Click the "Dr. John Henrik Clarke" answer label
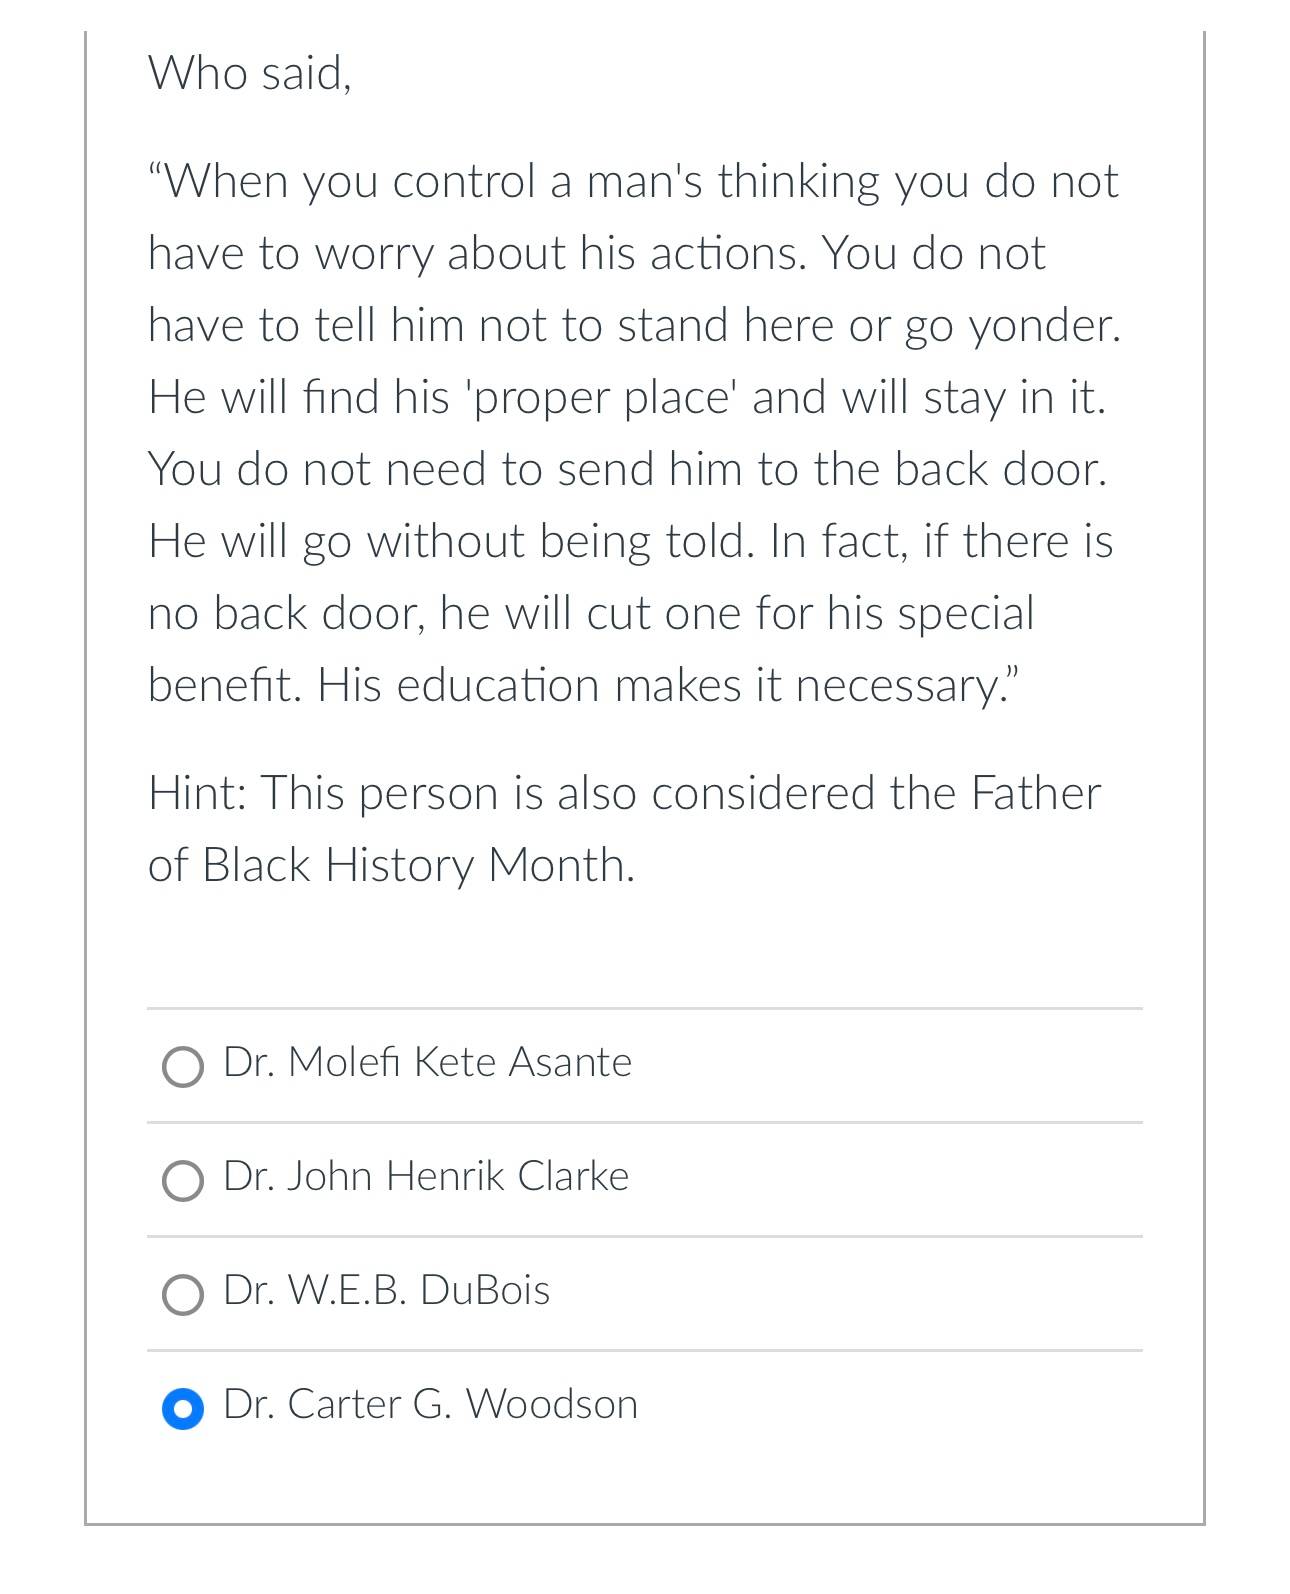1290x1594 pixels. [426, 1176]
